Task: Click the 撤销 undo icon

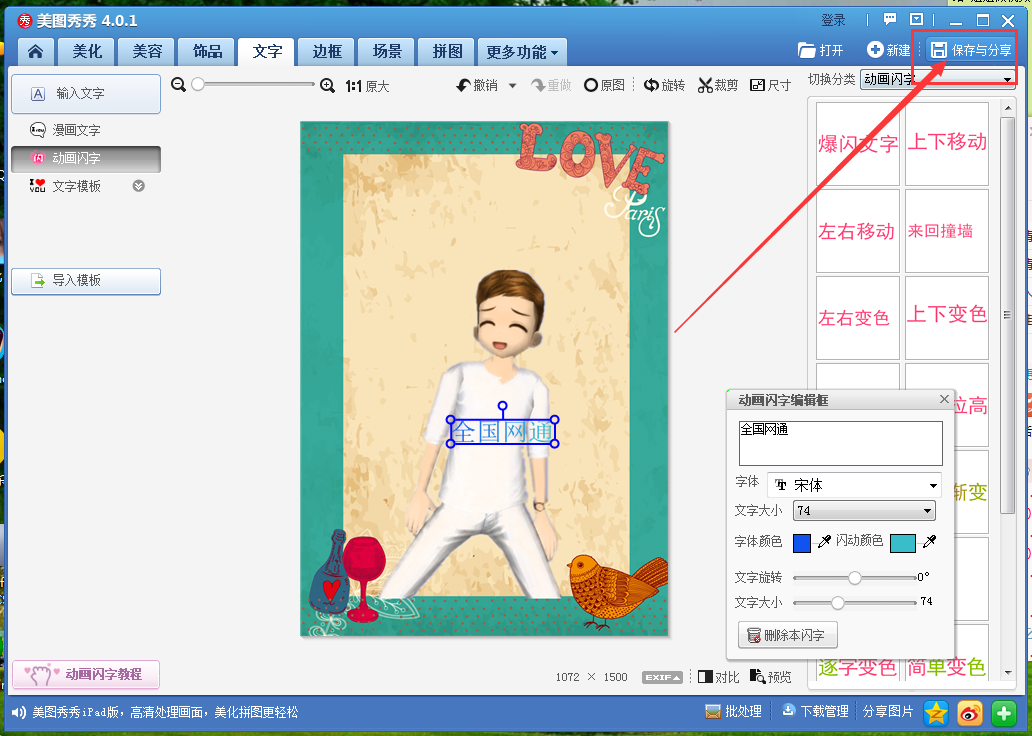Action: pos(463,86)
